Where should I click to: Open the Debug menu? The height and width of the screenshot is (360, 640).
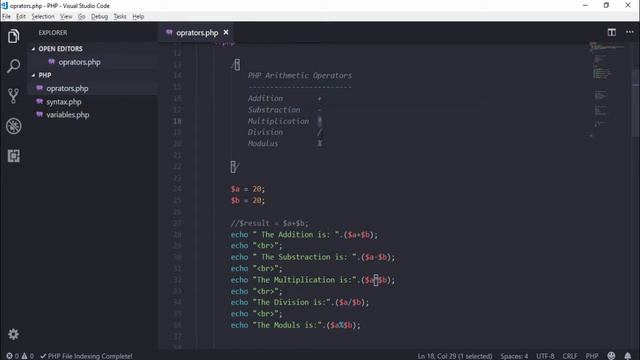tap(99, 16)
